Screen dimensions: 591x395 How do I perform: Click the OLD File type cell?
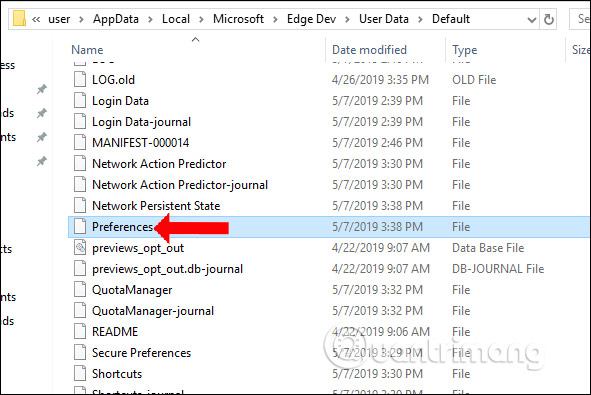pos(474,80)
